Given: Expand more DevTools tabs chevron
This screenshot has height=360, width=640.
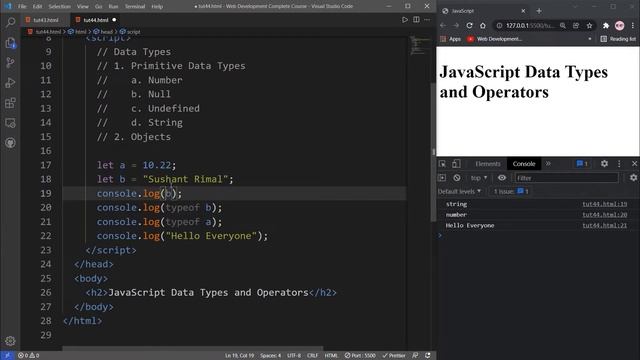Looking at the screenshot, I should tap(548, 164).
